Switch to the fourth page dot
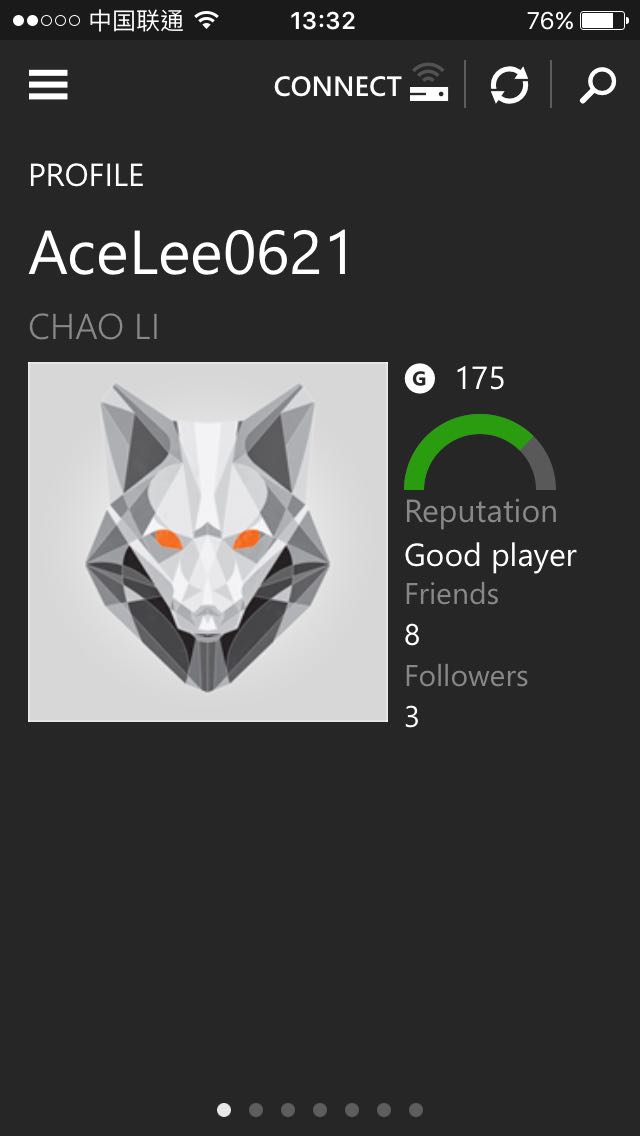The width and height of the screenshot is (640, 1136). pyautogui.click(x=320, y=1110)
